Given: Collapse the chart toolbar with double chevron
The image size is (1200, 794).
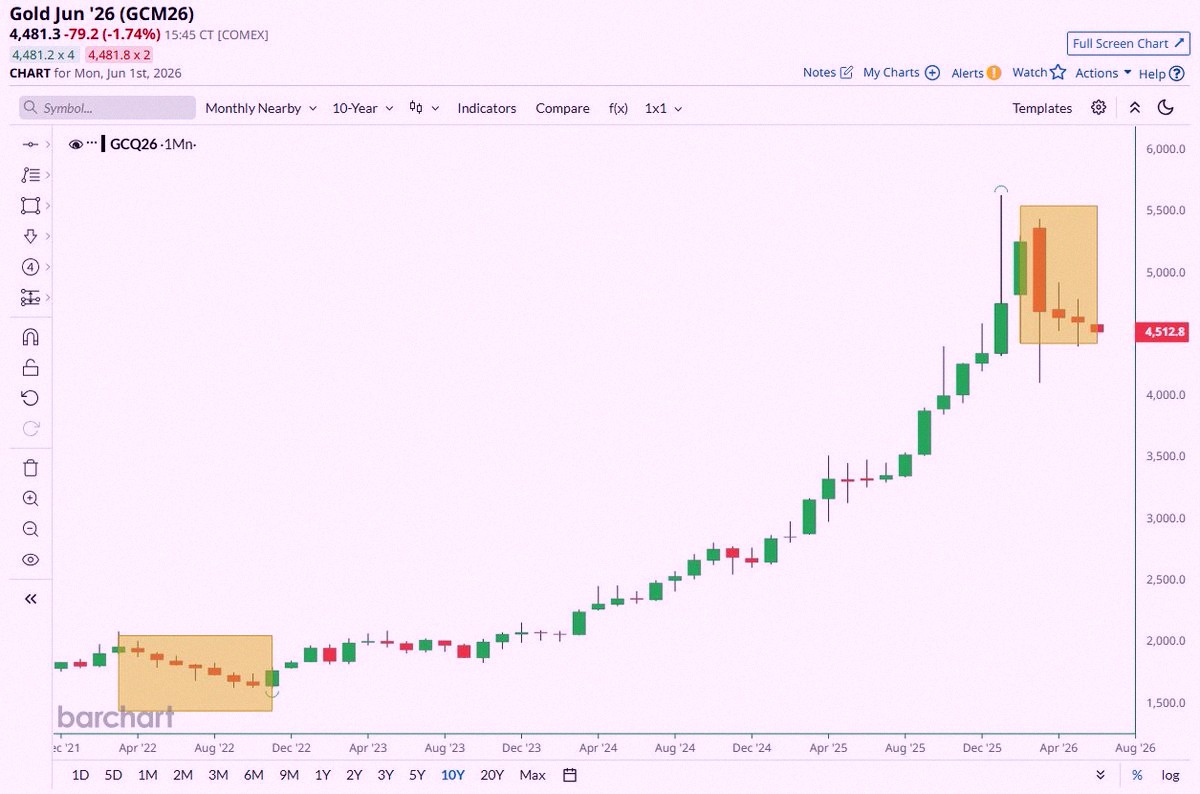Looking at the screenshot, I should (x=1134, y=108).
